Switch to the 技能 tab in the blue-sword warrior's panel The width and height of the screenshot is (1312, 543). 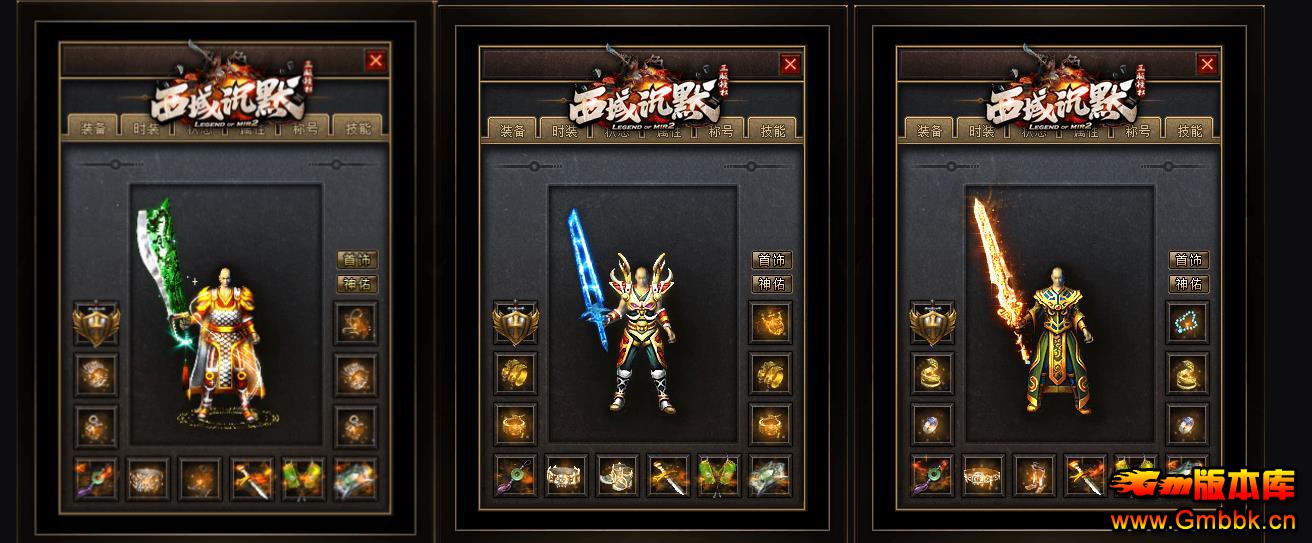click(x=772, y=130)
